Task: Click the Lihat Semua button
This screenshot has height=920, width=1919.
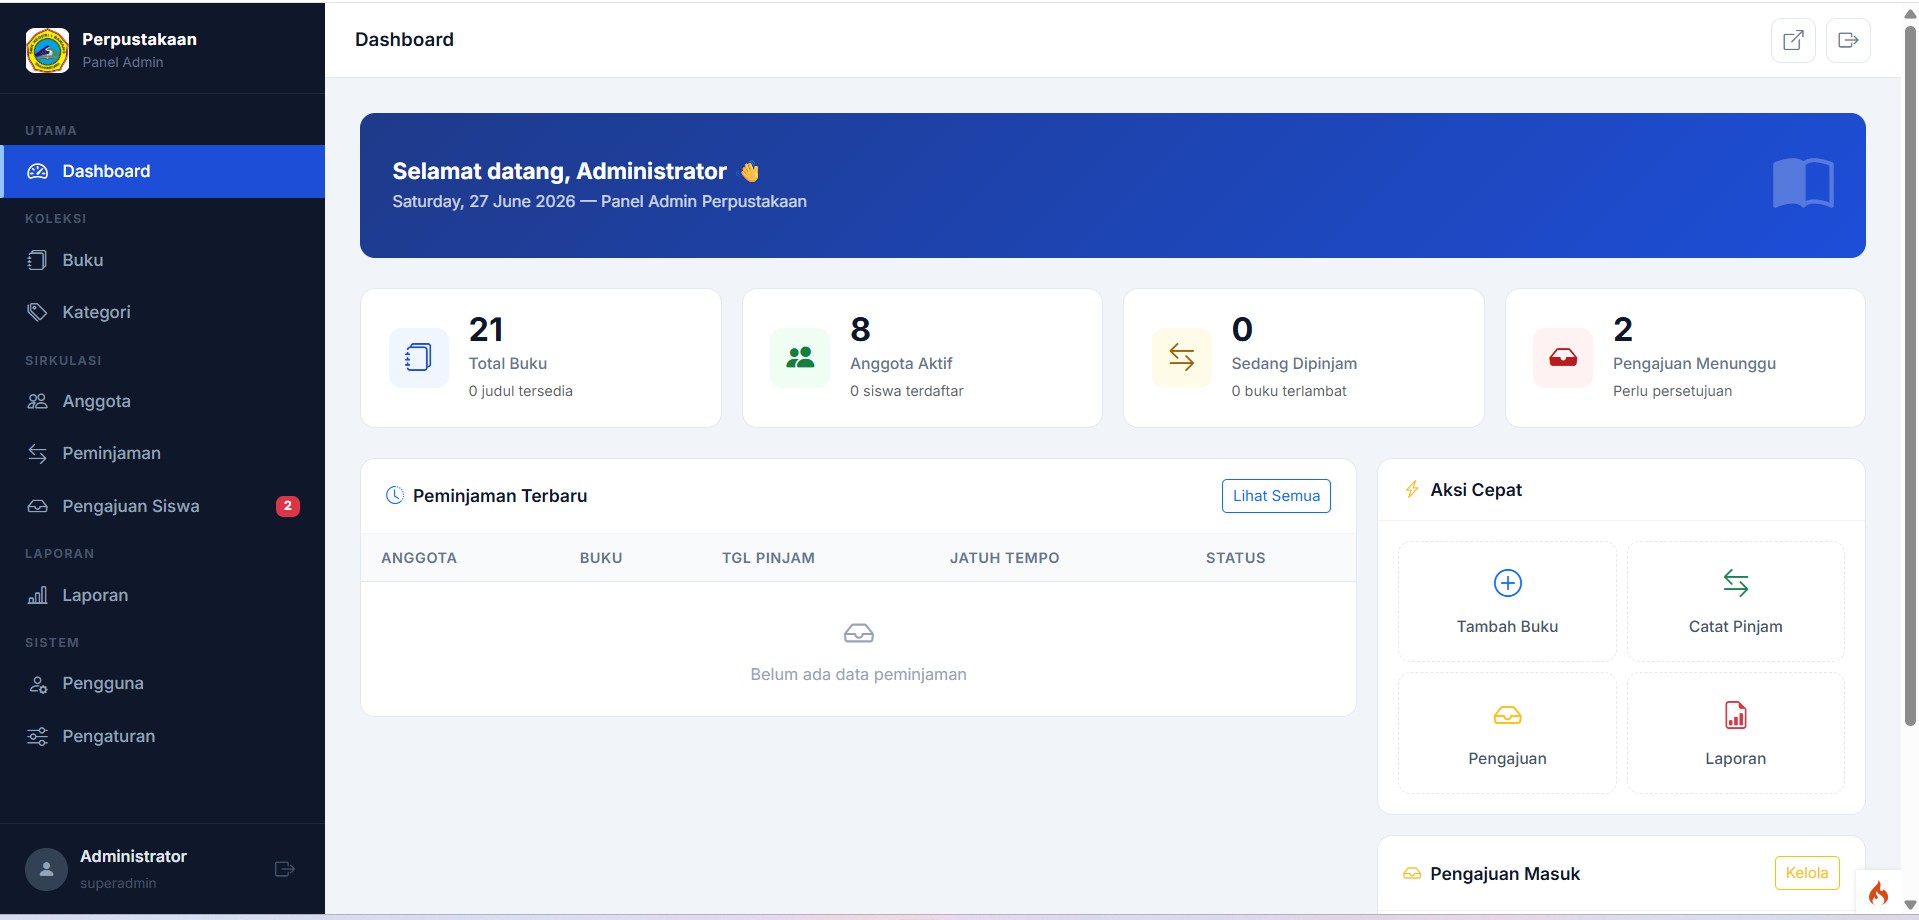Action: [x=1276, y=496]
